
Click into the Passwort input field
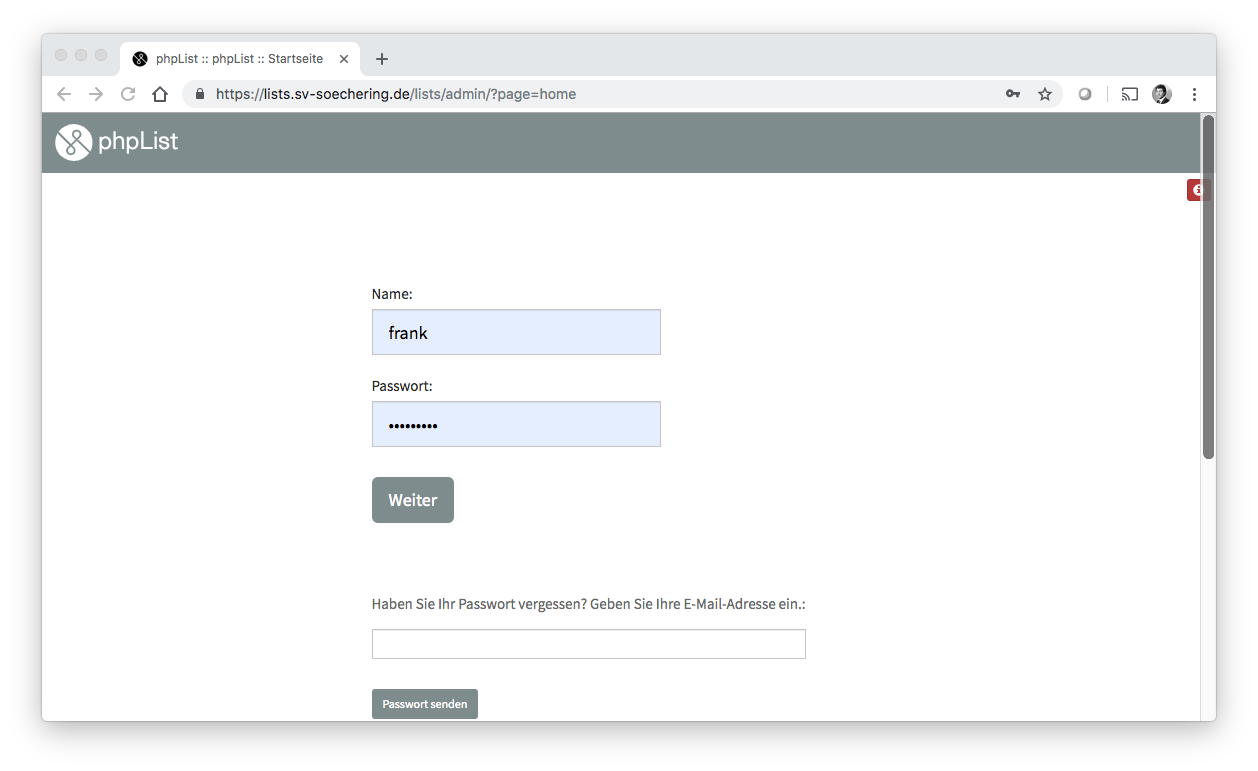pyautogui.click(x=516, y=424)
